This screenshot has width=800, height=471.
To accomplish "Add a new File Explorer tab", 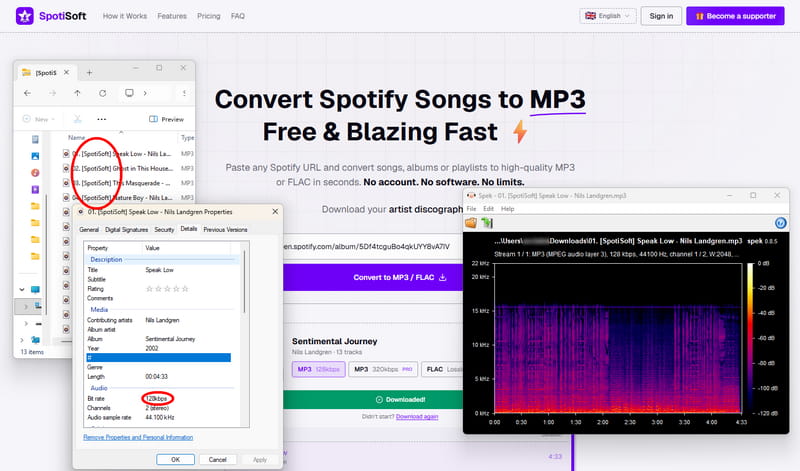I will (89, 72).
